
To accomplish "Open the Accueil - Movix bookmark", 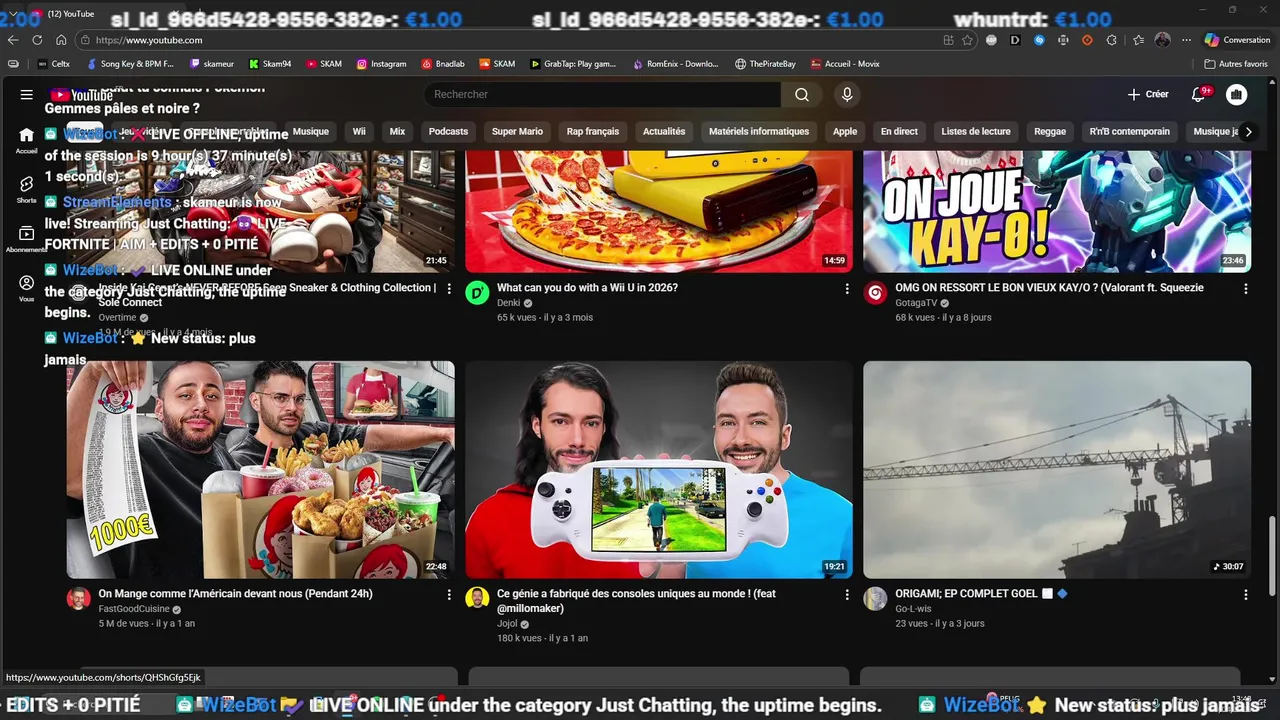I will tap(846, 64).
